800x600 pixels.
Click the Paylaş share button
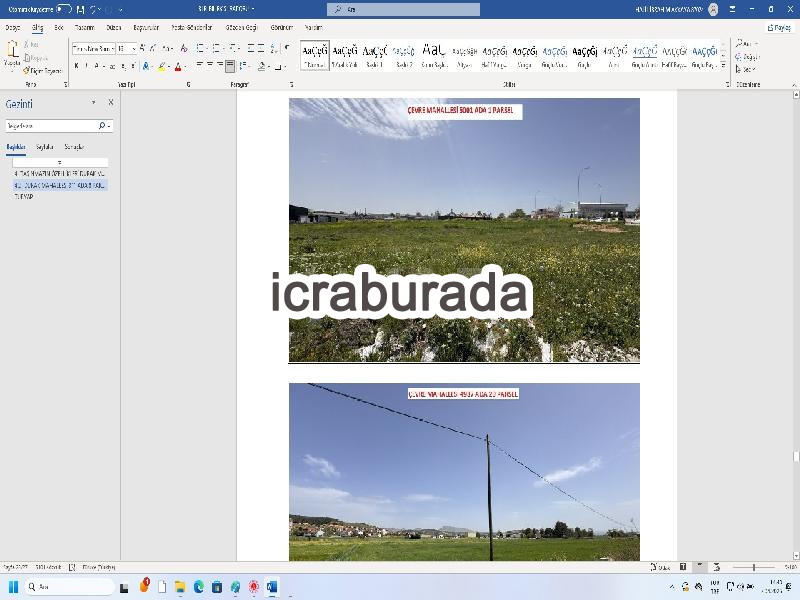coord(779,28)
